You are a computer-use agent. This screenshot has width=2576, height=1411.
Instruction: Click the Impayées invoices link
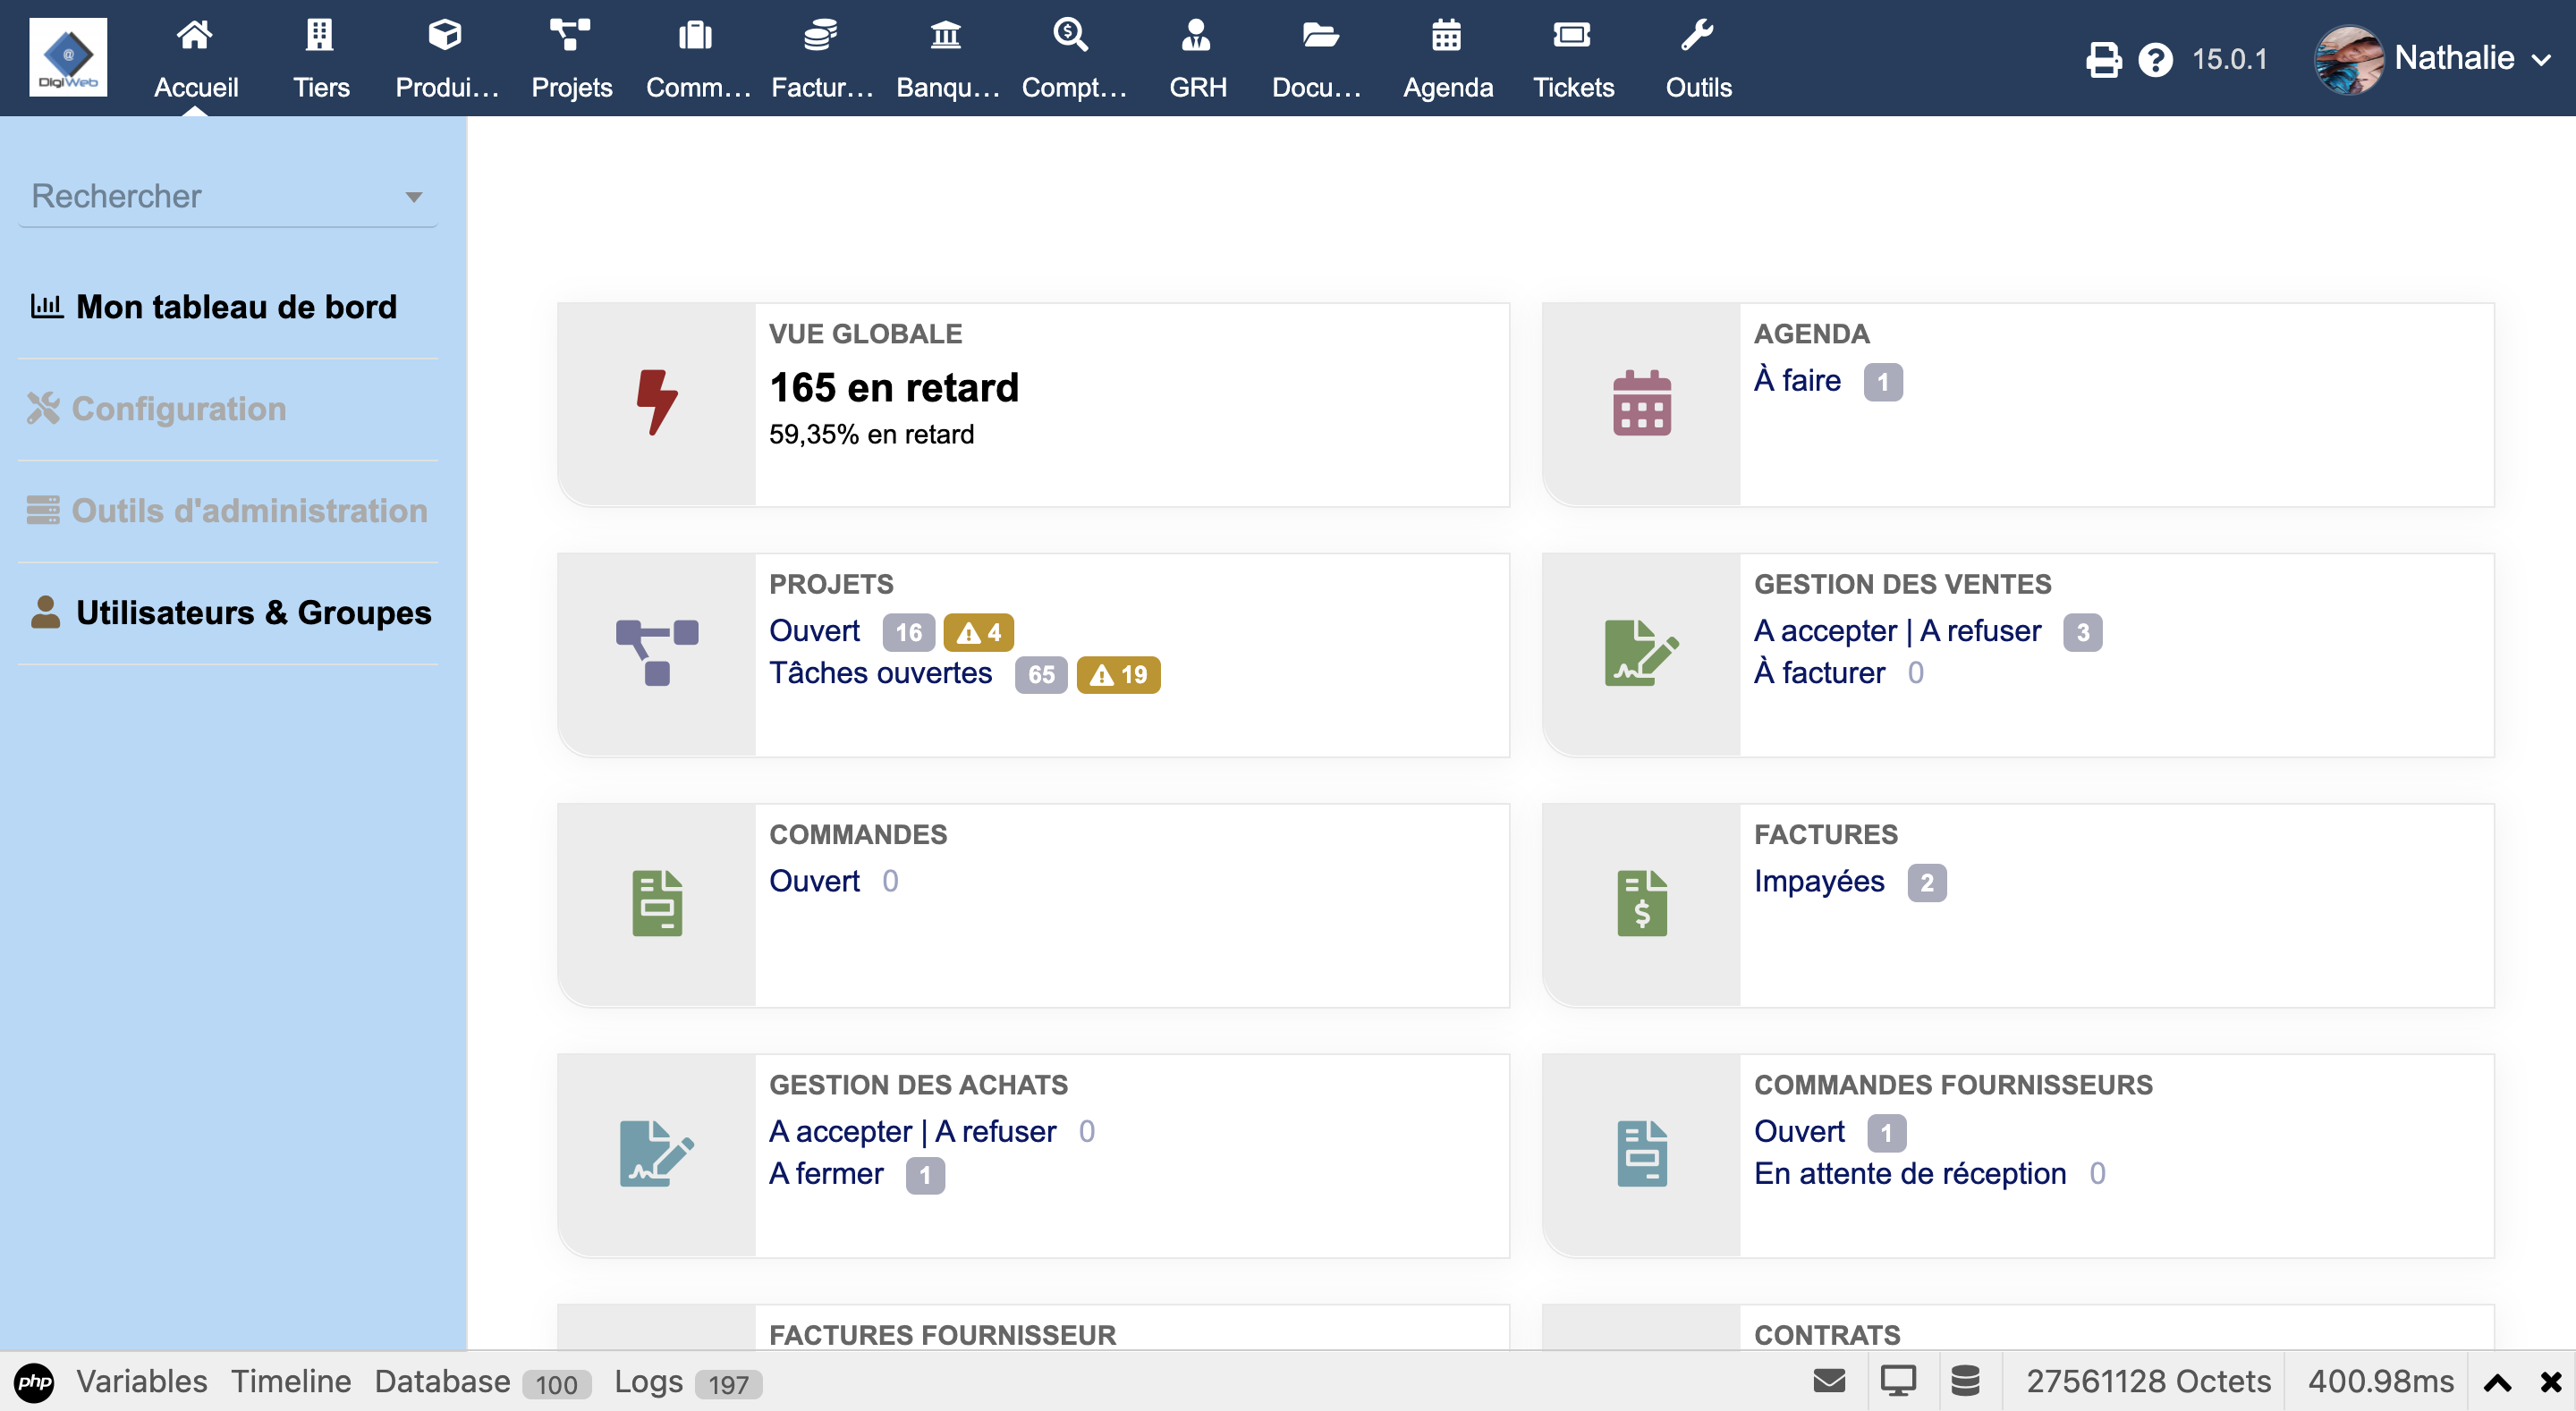pyautogui.click(x=1818, y=881)
